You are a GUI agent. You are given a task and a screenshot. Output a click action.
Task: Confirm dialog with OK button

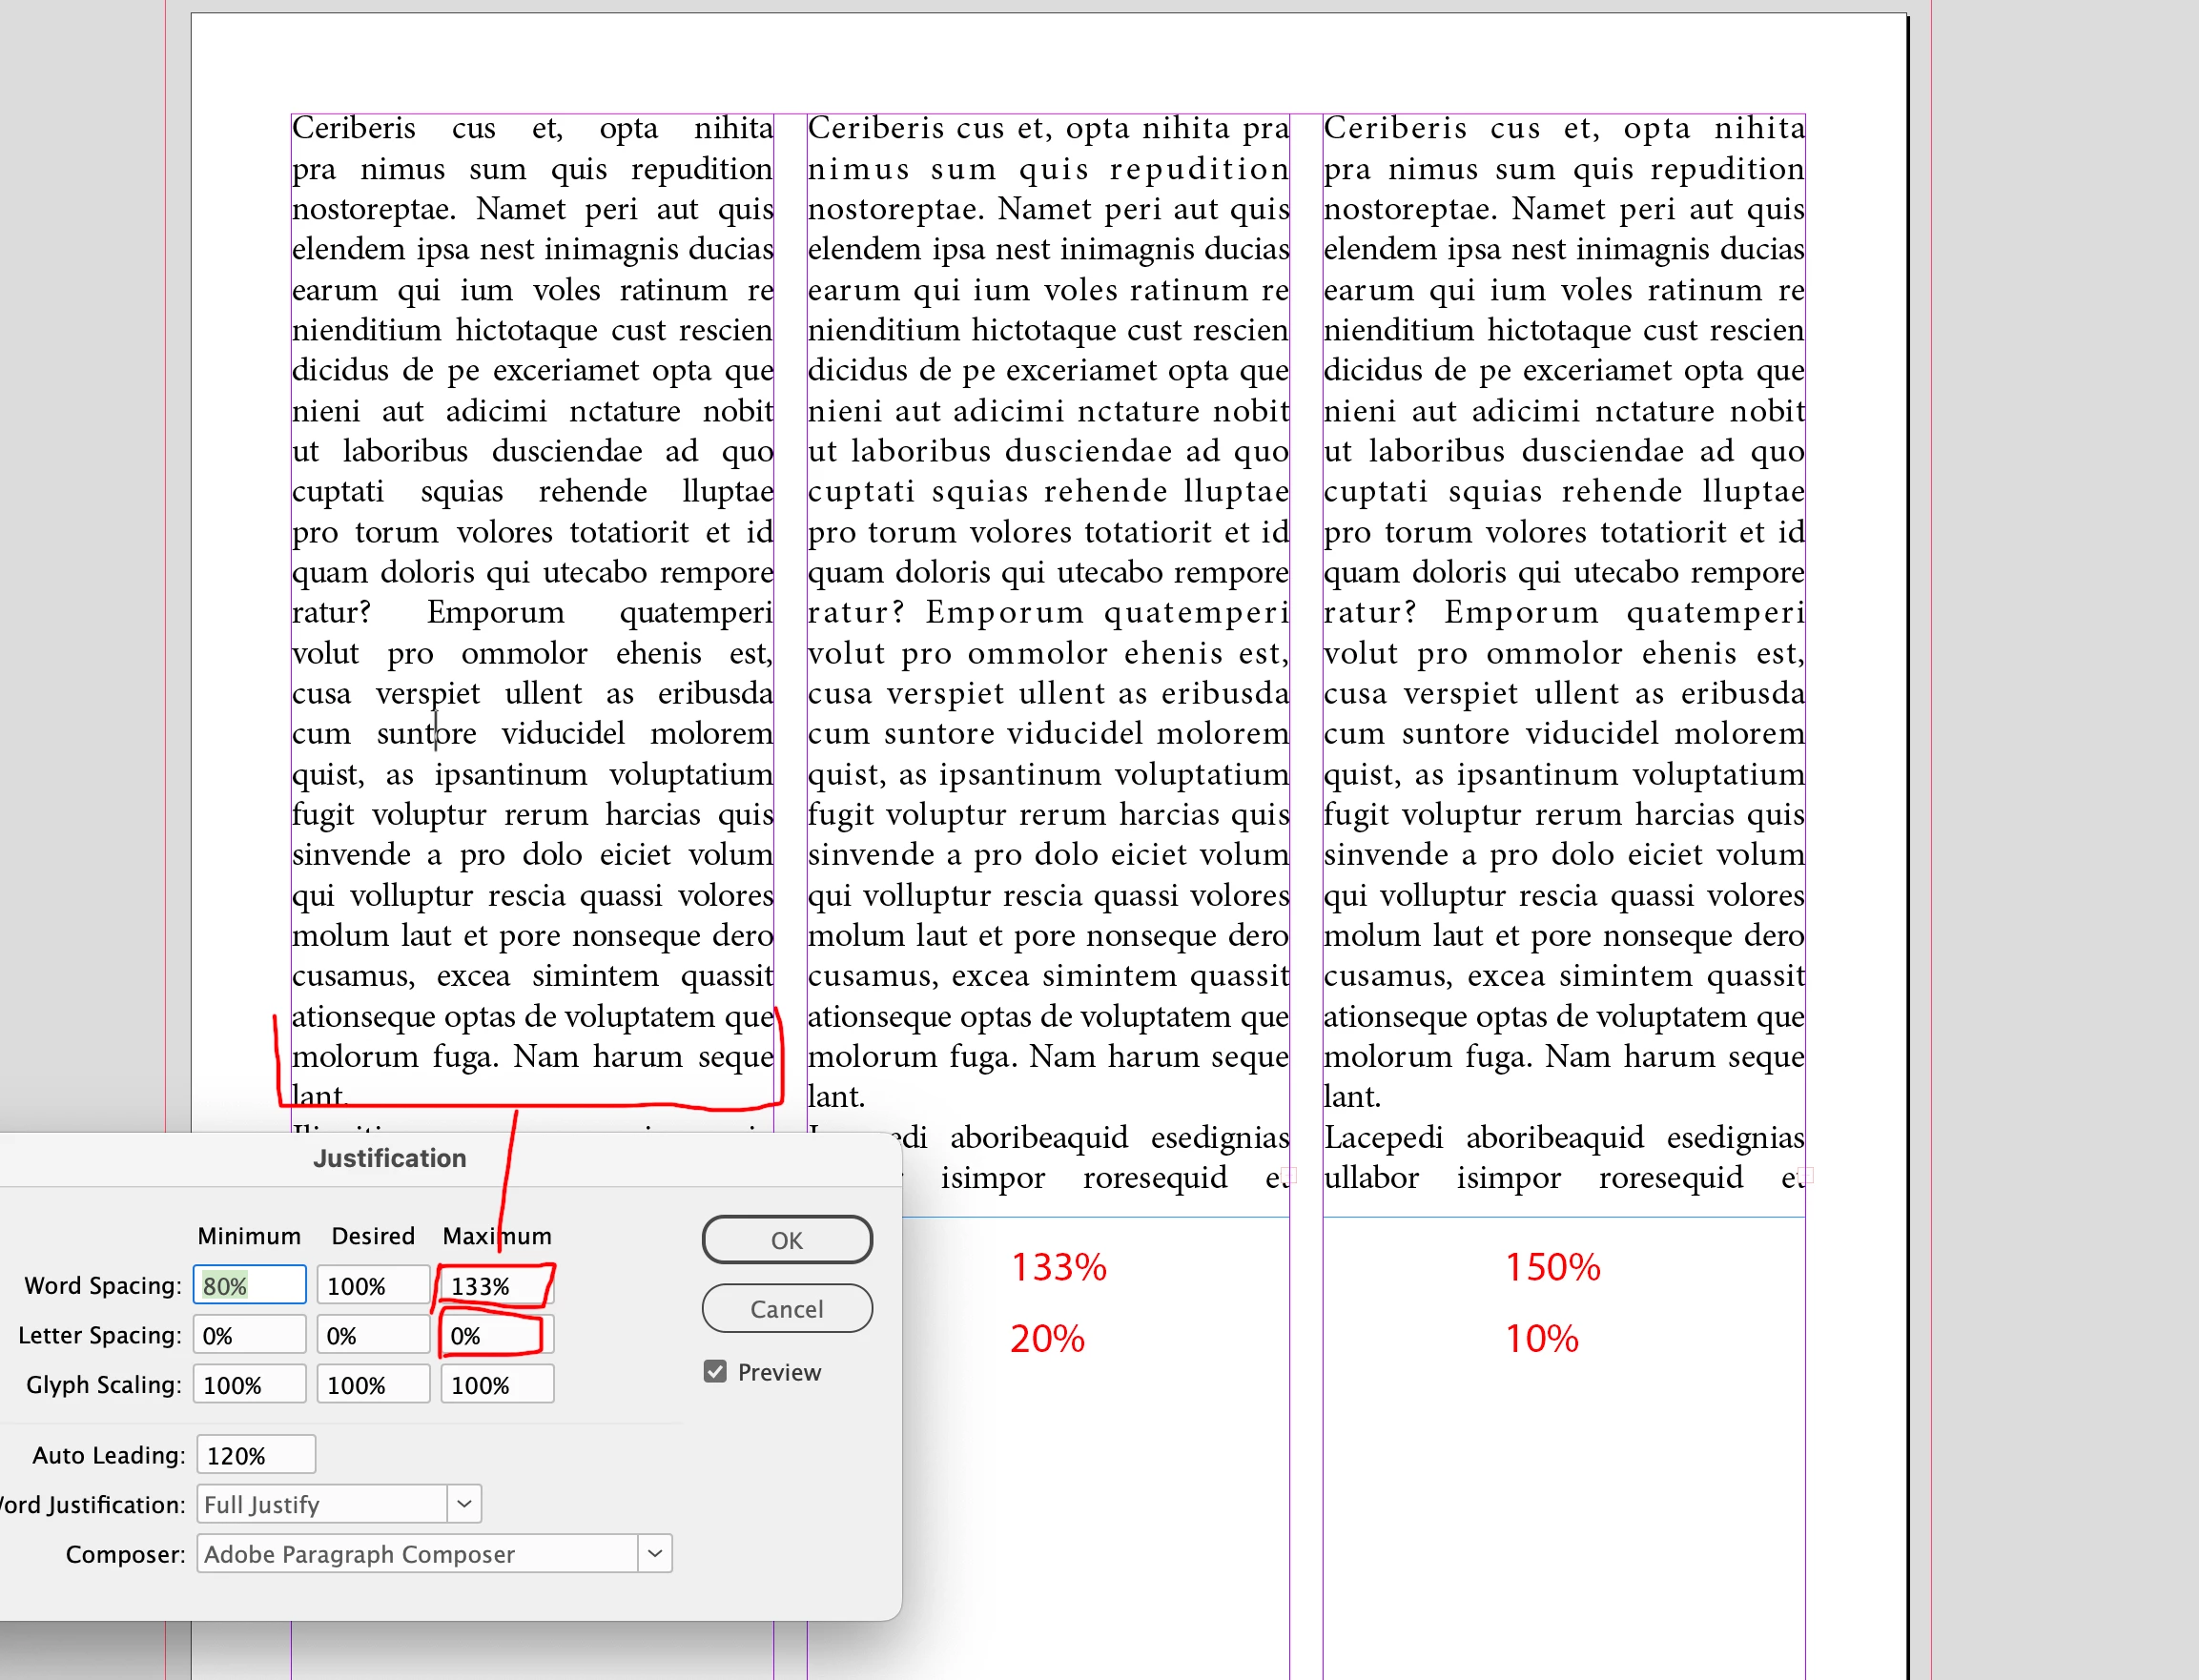click(786, 1240)
